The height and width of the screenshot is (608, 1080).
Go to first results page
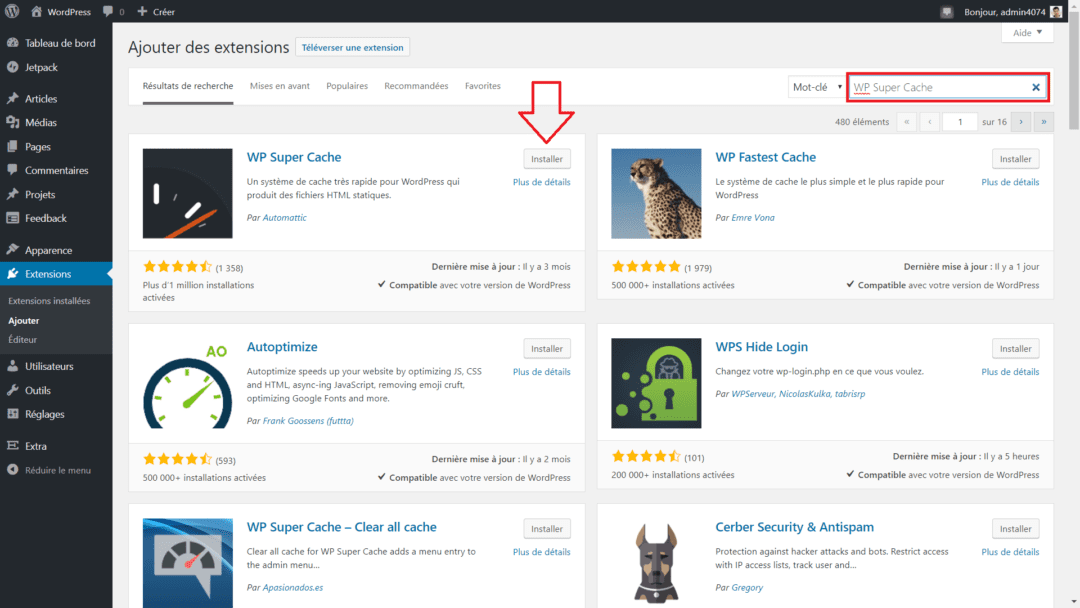[906, 122]
